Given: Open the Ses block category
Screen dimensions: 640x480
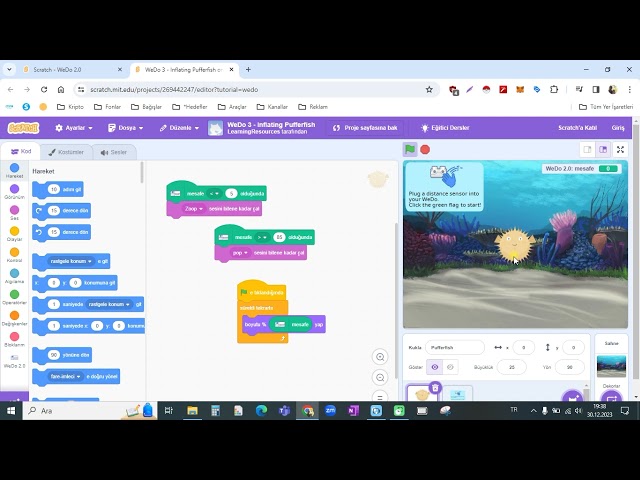Looking at the screenshot, I should click(14, 213).
